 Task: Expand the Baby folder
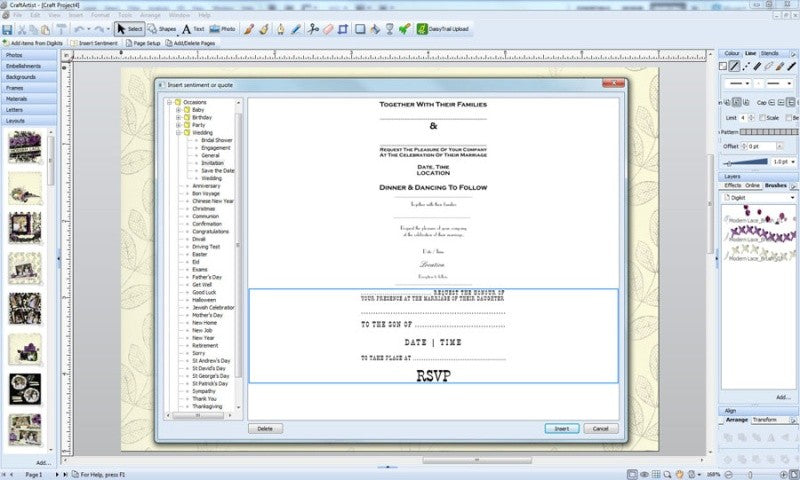pos(179,110)
